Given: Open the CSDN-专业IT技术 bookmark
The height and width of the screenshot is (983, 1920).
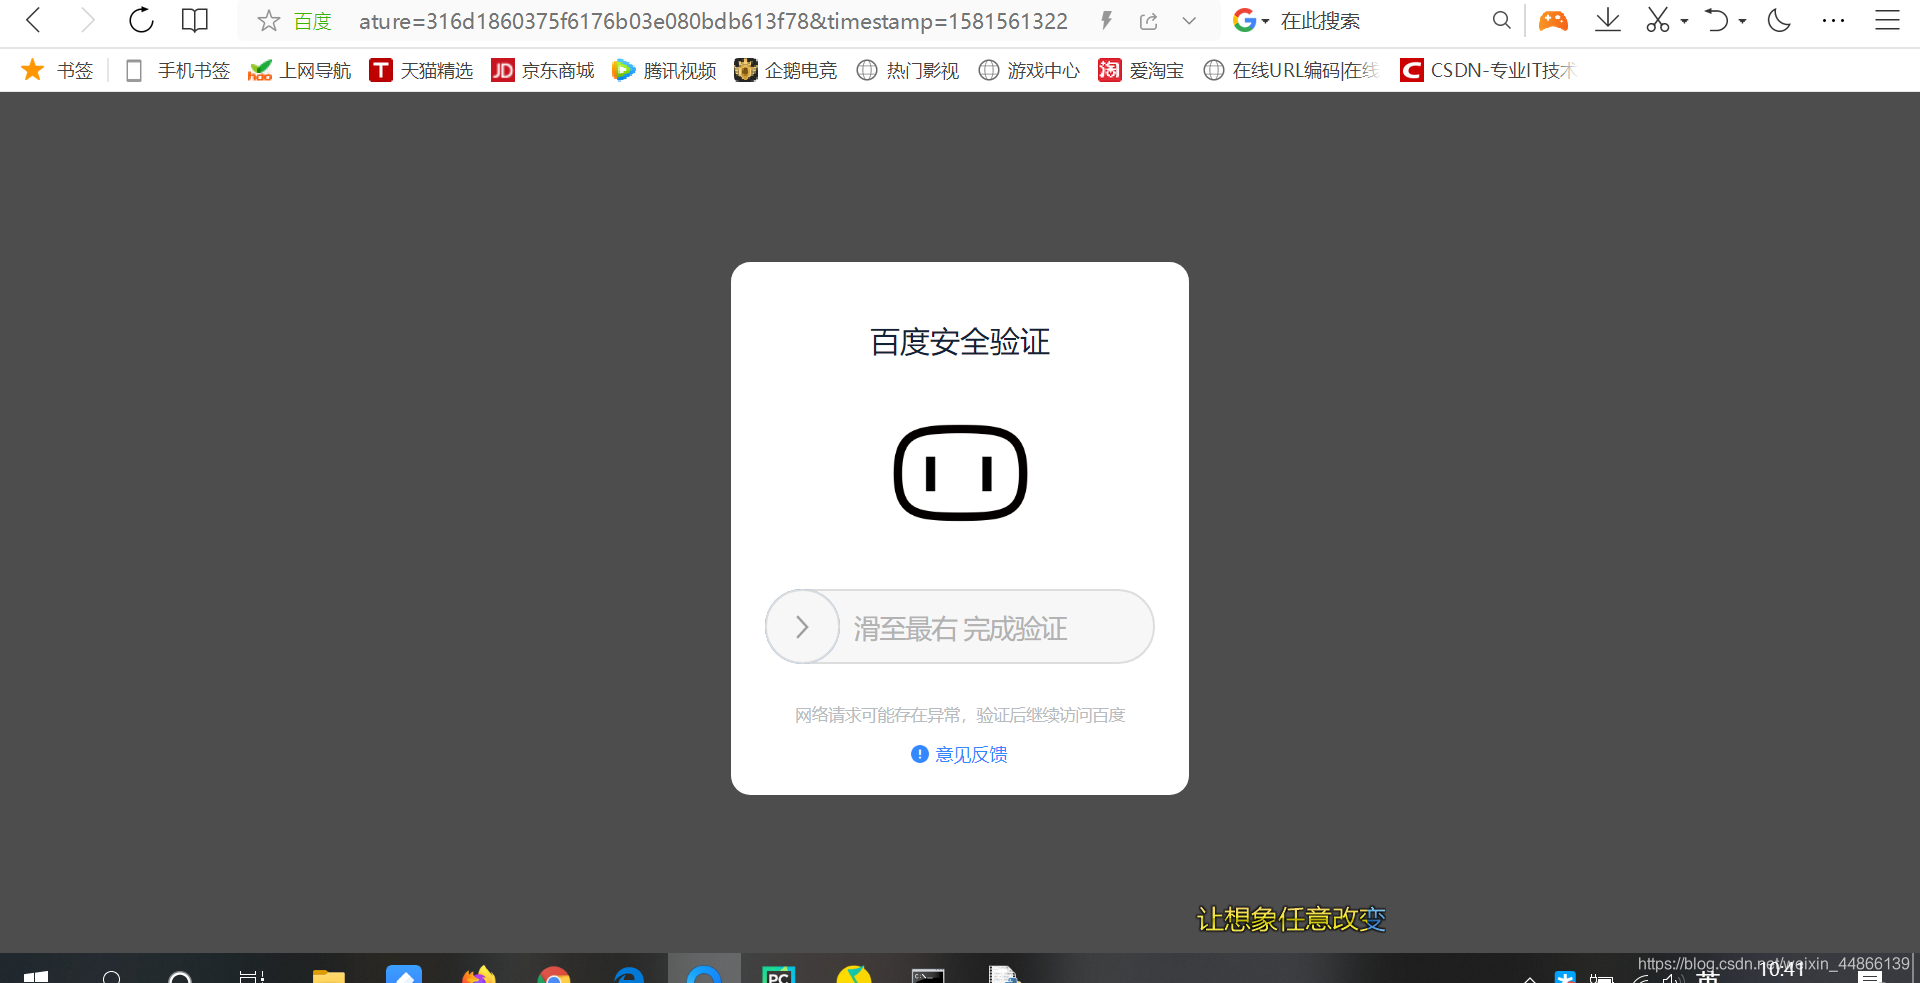Looking at the screenshot, I should (x=1488, y=70).
